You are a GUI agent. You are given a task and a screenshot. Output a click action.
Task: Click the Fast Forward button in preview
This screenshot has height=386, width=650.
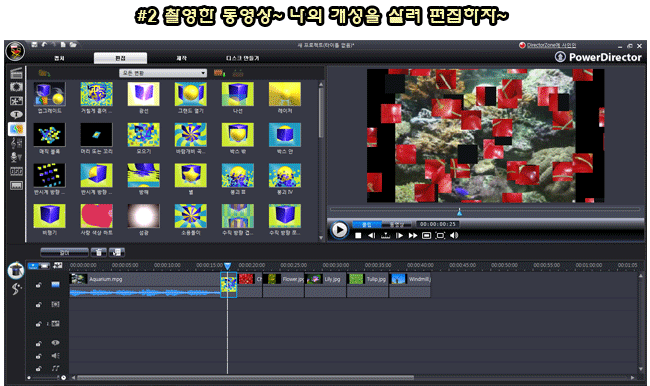[x=413, y=235]
